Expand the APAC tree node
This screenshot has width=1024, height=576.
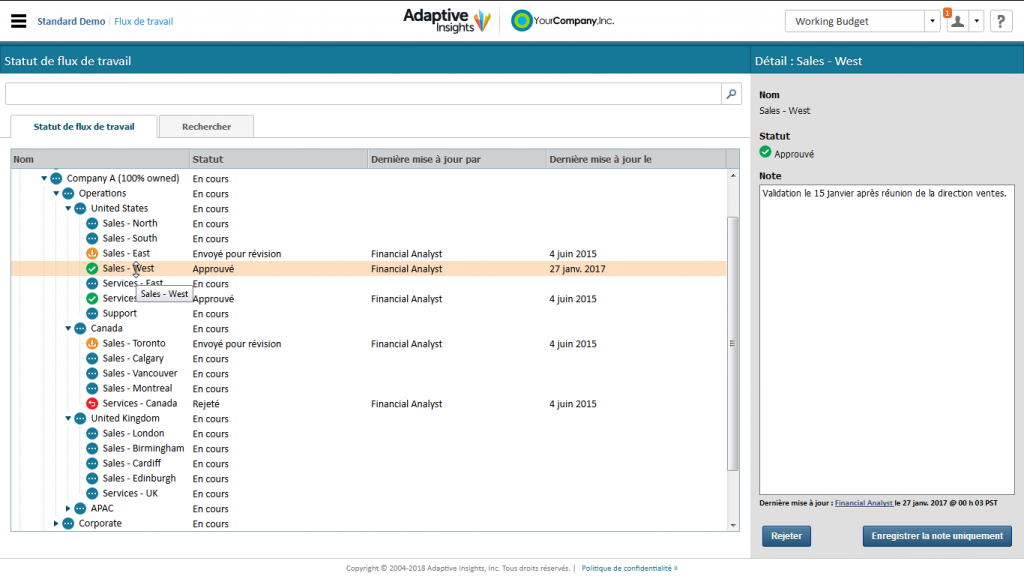[68, 508]
